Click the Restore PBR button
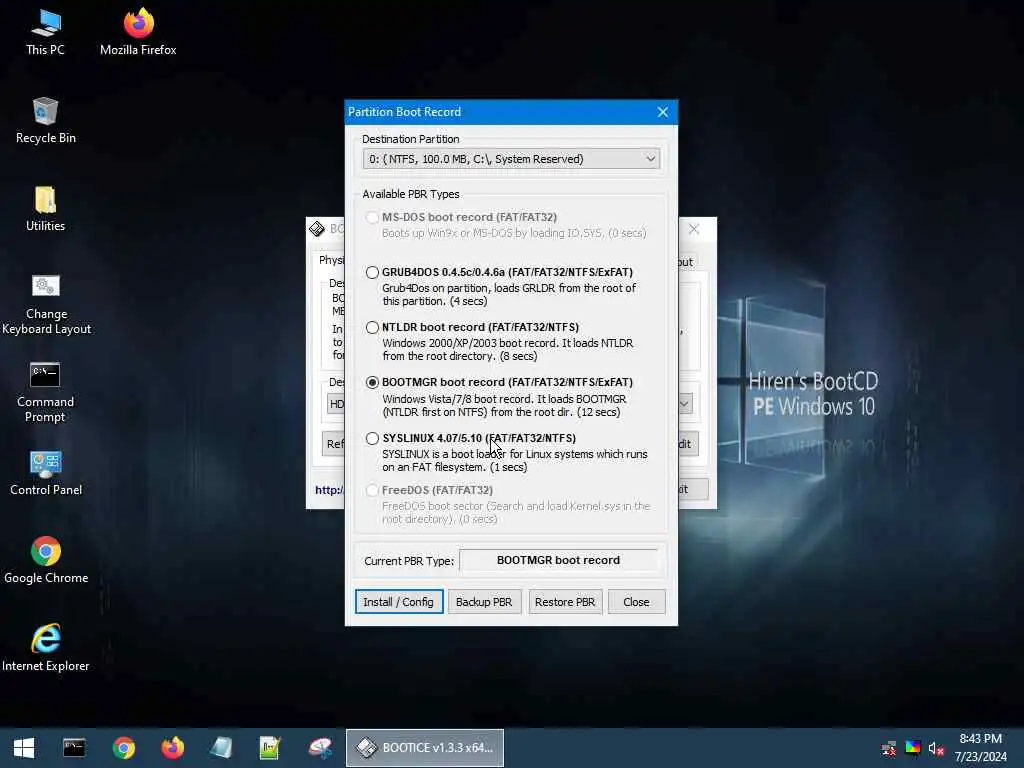1024x768 pixels. point(565,601)
